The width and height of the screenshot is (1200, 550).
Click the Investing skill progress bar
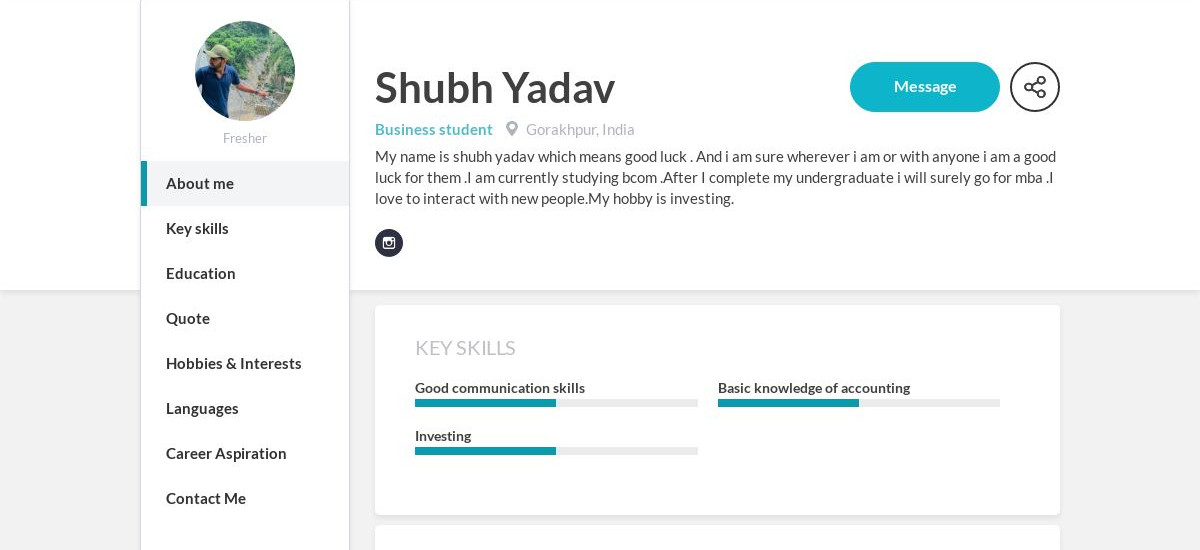pyautogui.click(x=556, y=451)
